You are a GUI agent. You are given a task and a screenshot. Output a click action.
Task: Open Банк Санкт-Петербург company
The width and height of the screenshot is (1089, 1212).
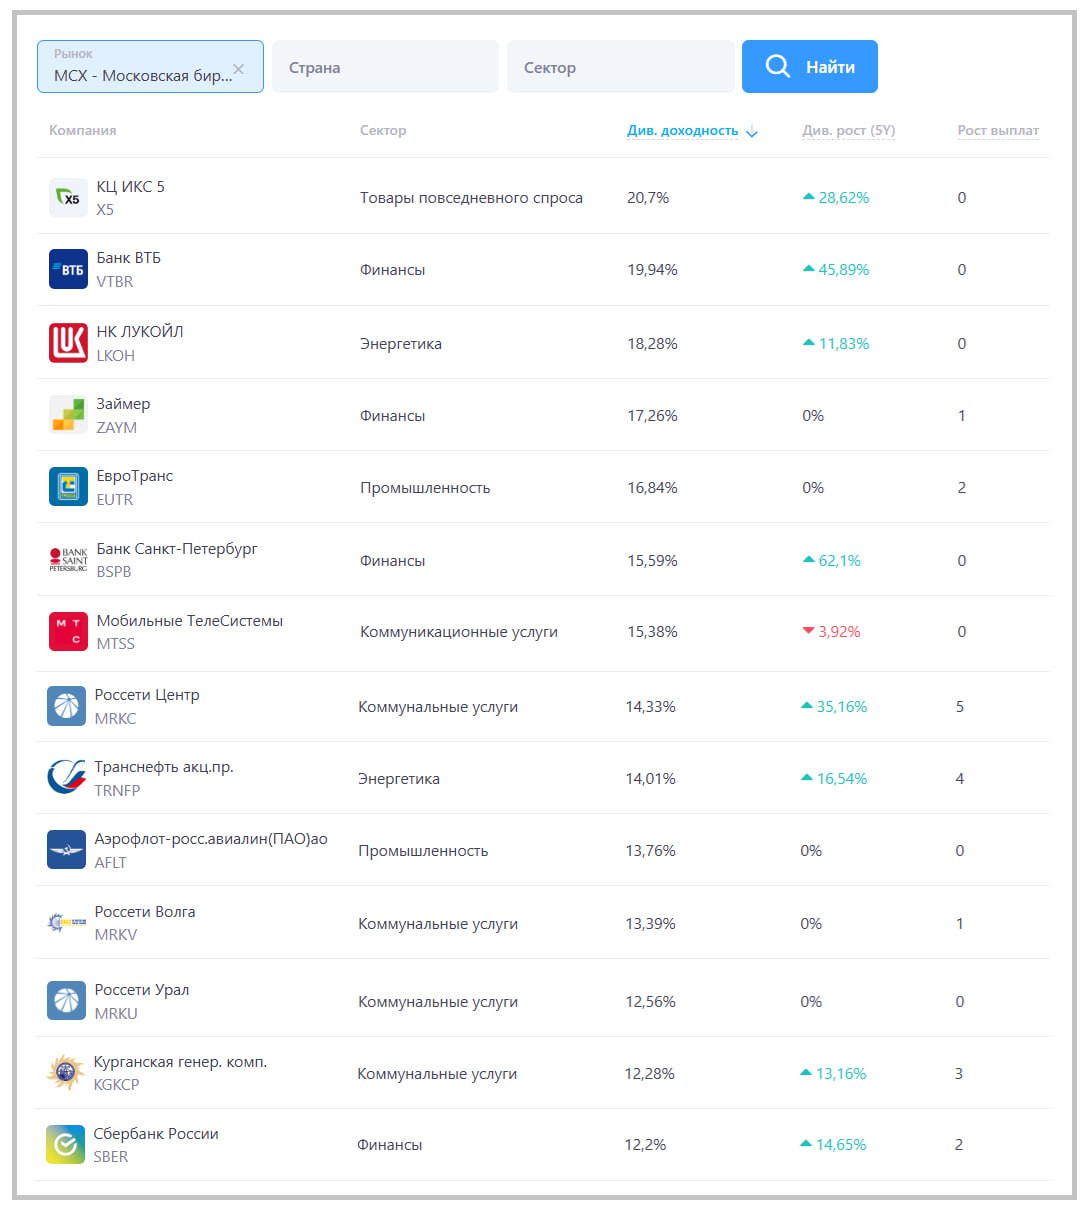pyautogui.click(x=177, y=549)
